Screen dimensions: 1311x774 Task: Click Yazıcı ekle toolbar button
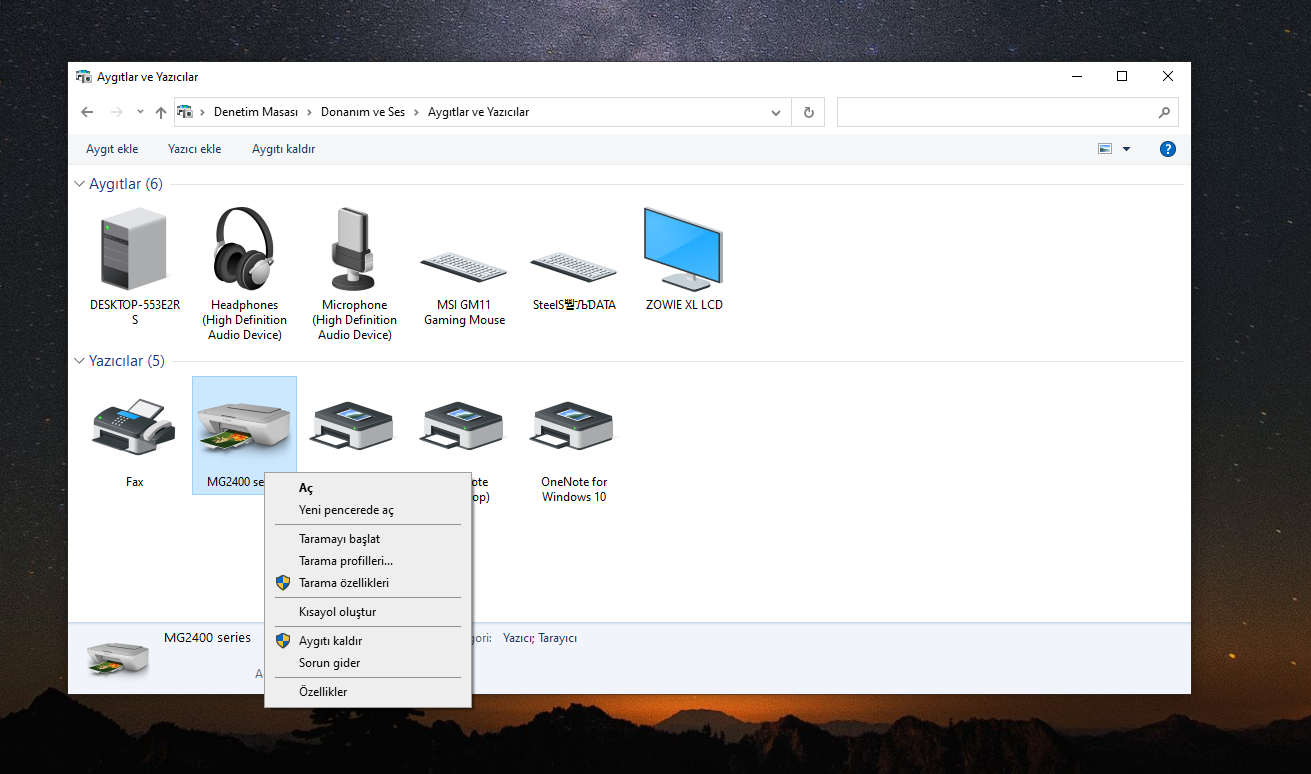[194, 149]
